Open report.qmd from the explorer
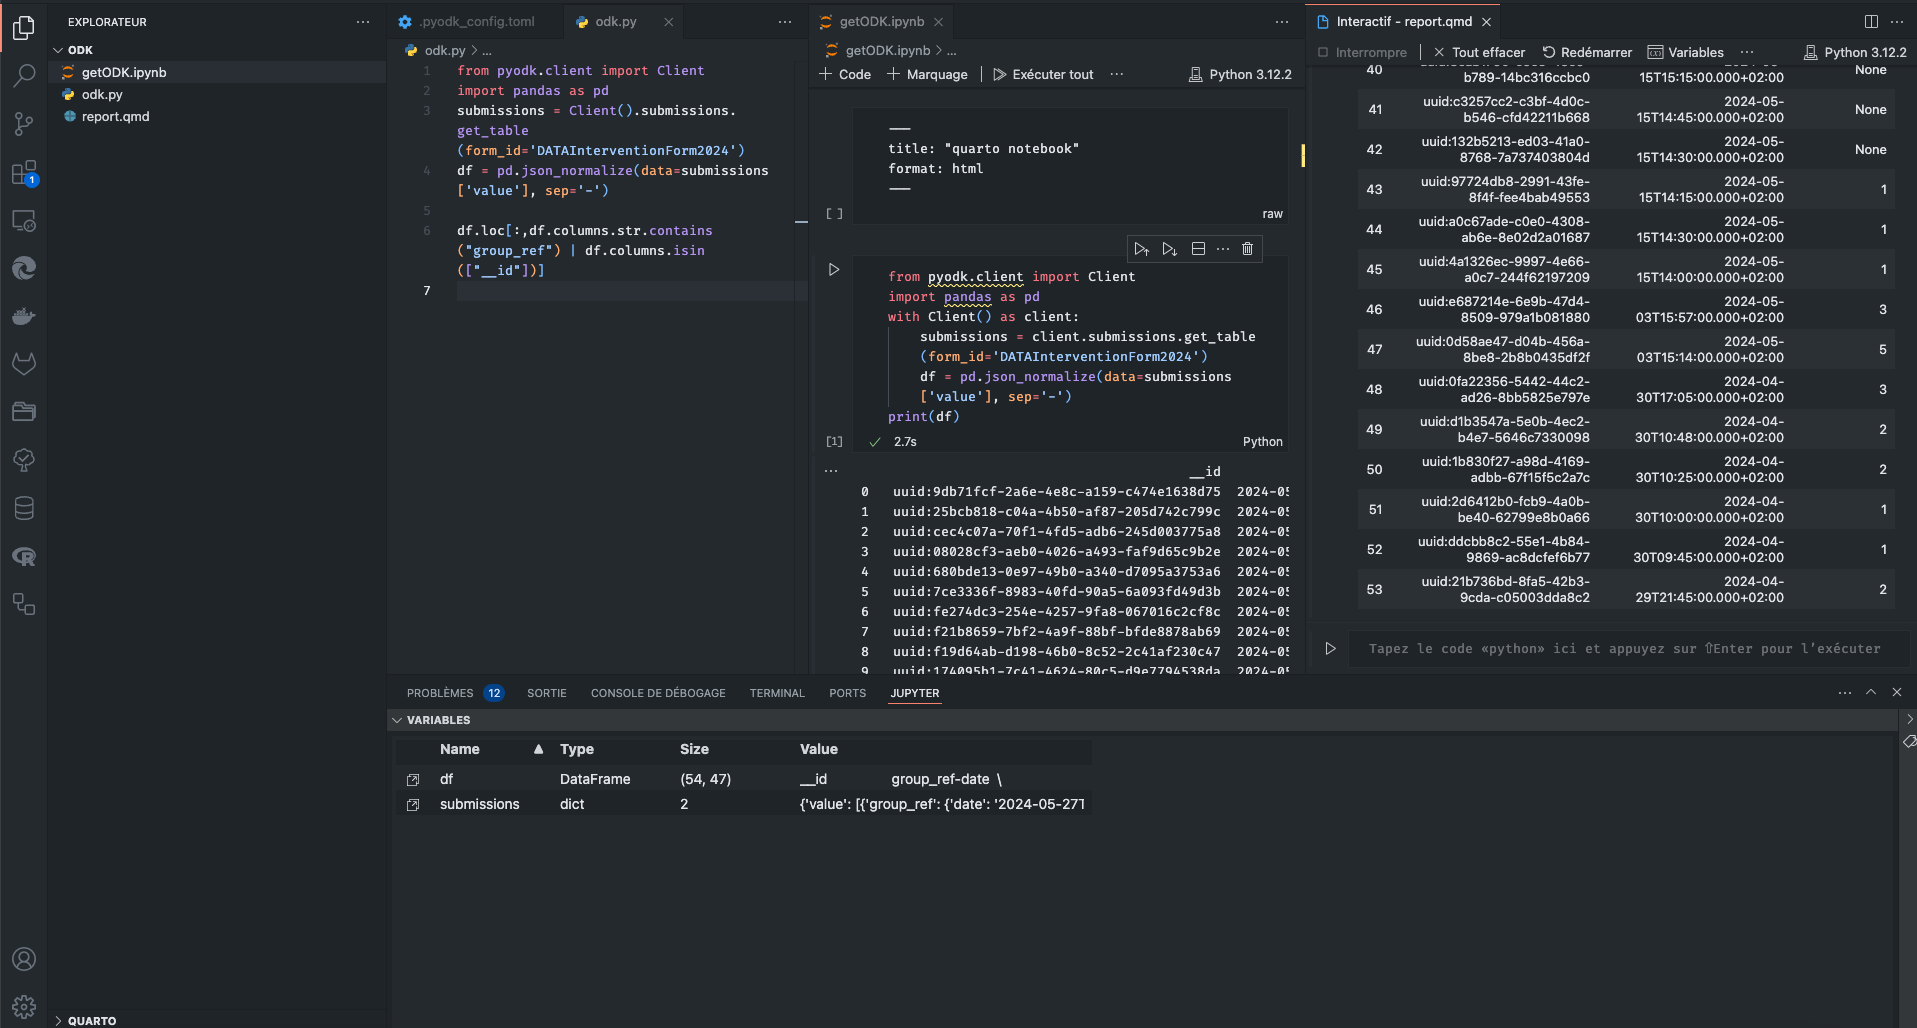Viewport: 1917px width, 1028px height. [x=115, y=117]
